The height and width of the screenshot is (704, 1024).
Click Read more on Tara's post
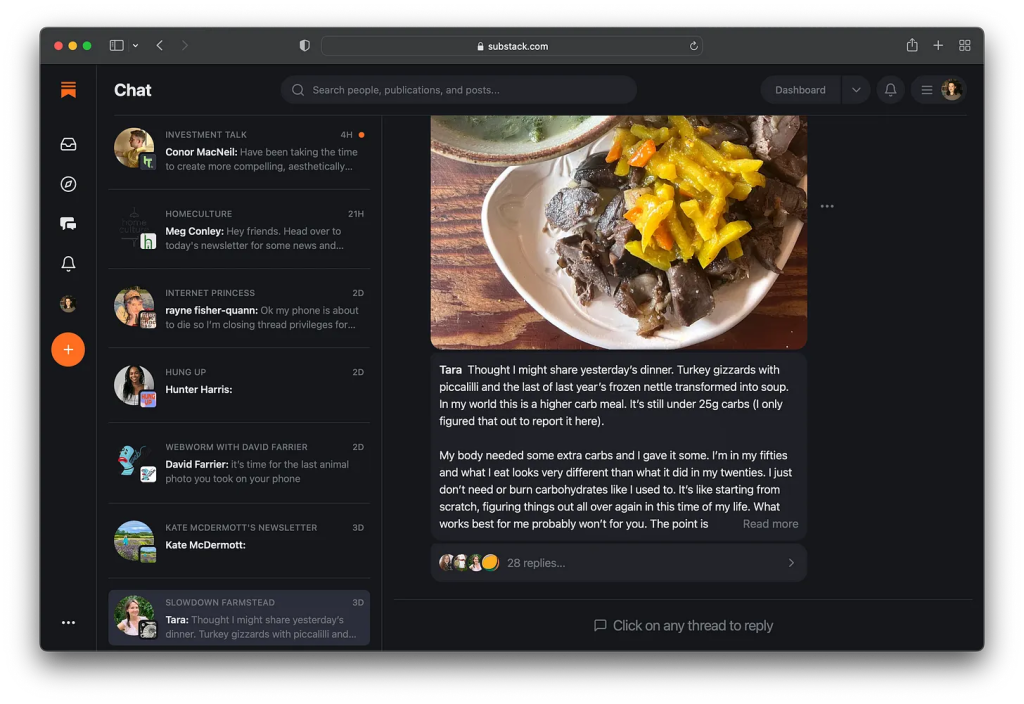[770, 523]
